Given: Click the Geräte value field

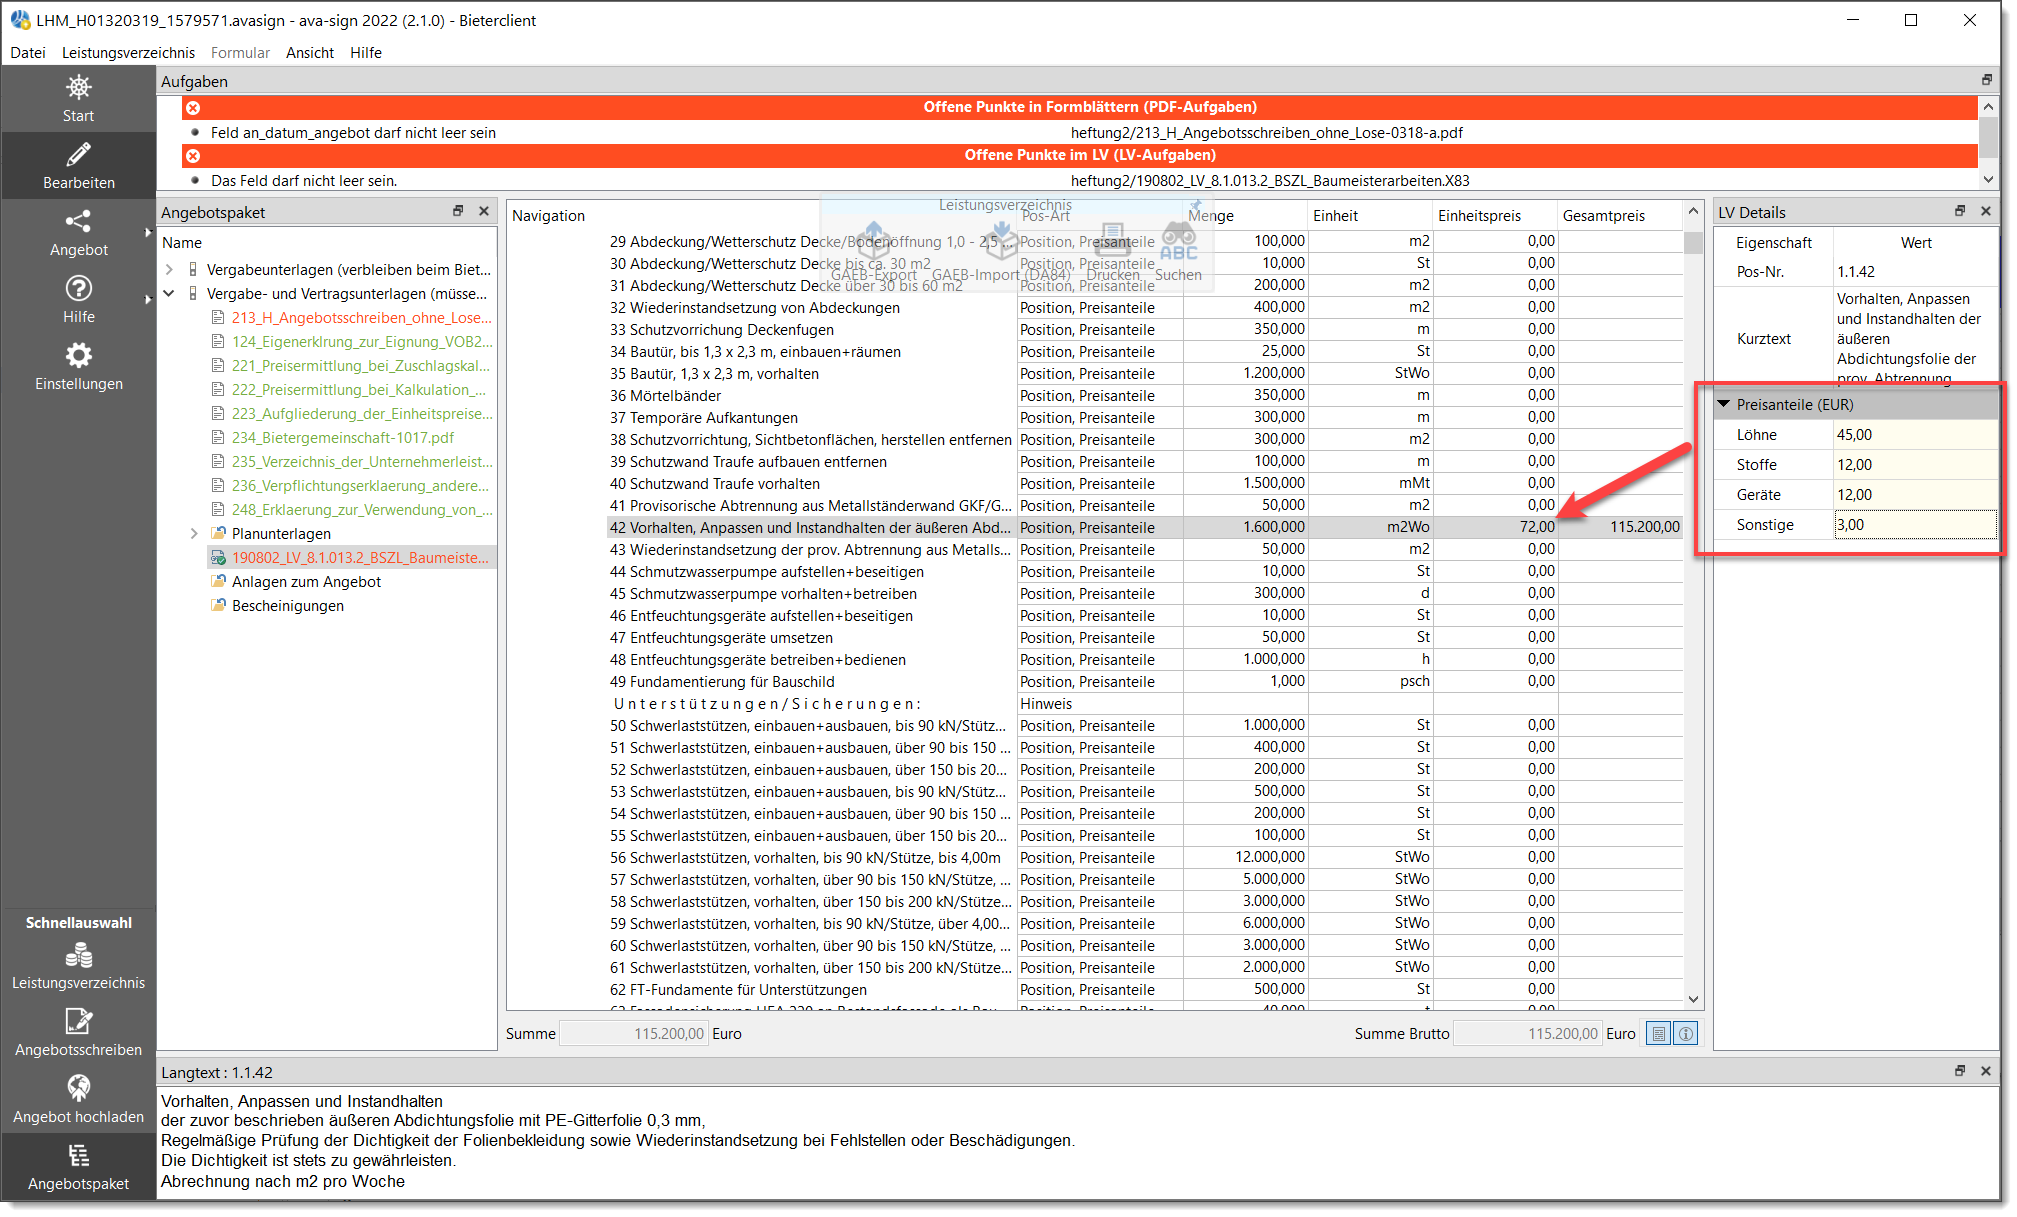Looking at the screenshot, I should click(1915, 495).
